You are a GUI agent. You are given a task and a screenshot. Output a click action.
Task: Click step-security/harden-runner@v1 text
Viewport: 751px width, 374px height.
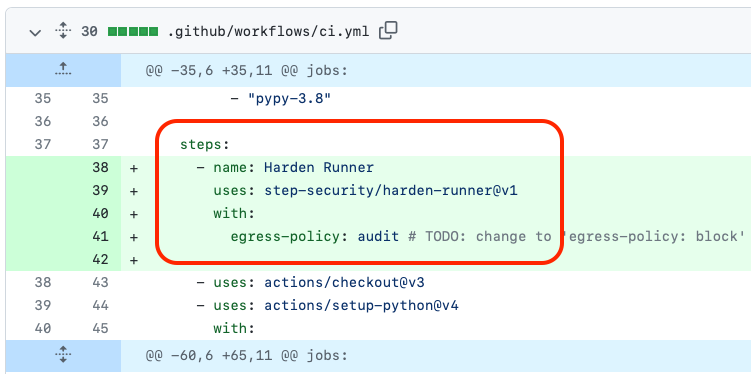click(x=391, y=191)
